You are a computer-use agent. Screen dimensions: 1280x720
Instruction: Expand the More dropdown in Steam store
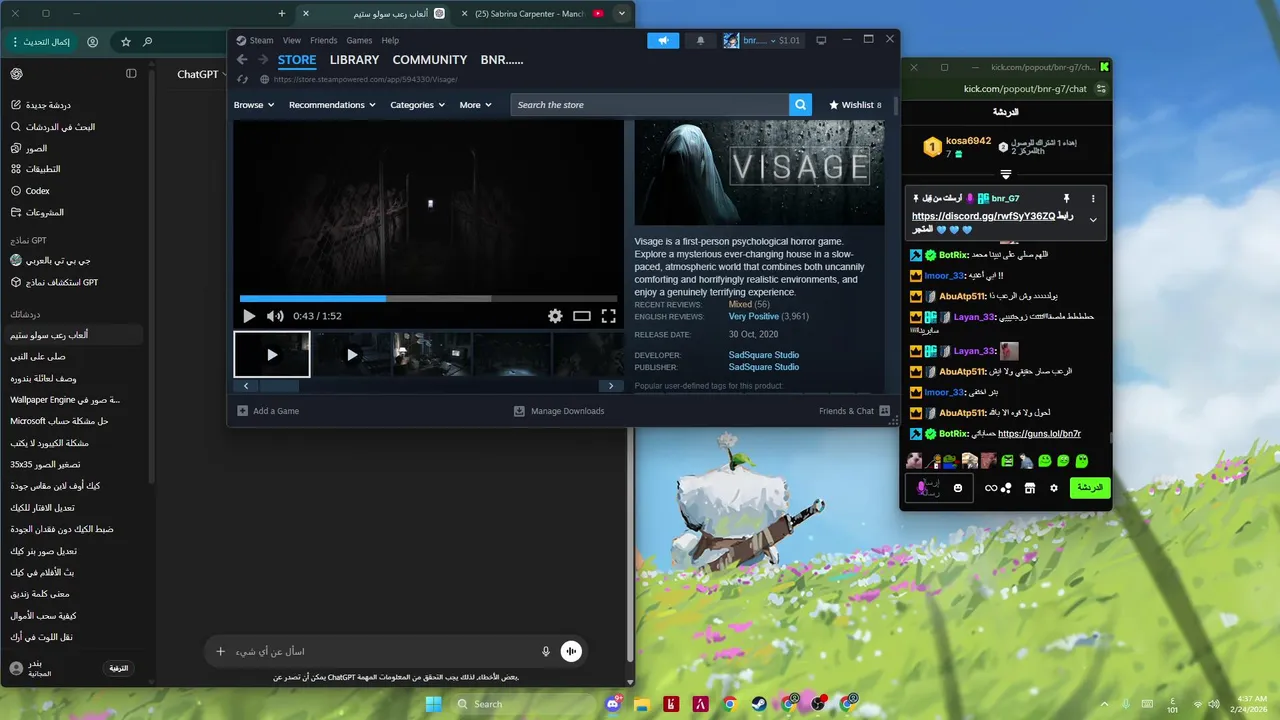click(475, 105)
